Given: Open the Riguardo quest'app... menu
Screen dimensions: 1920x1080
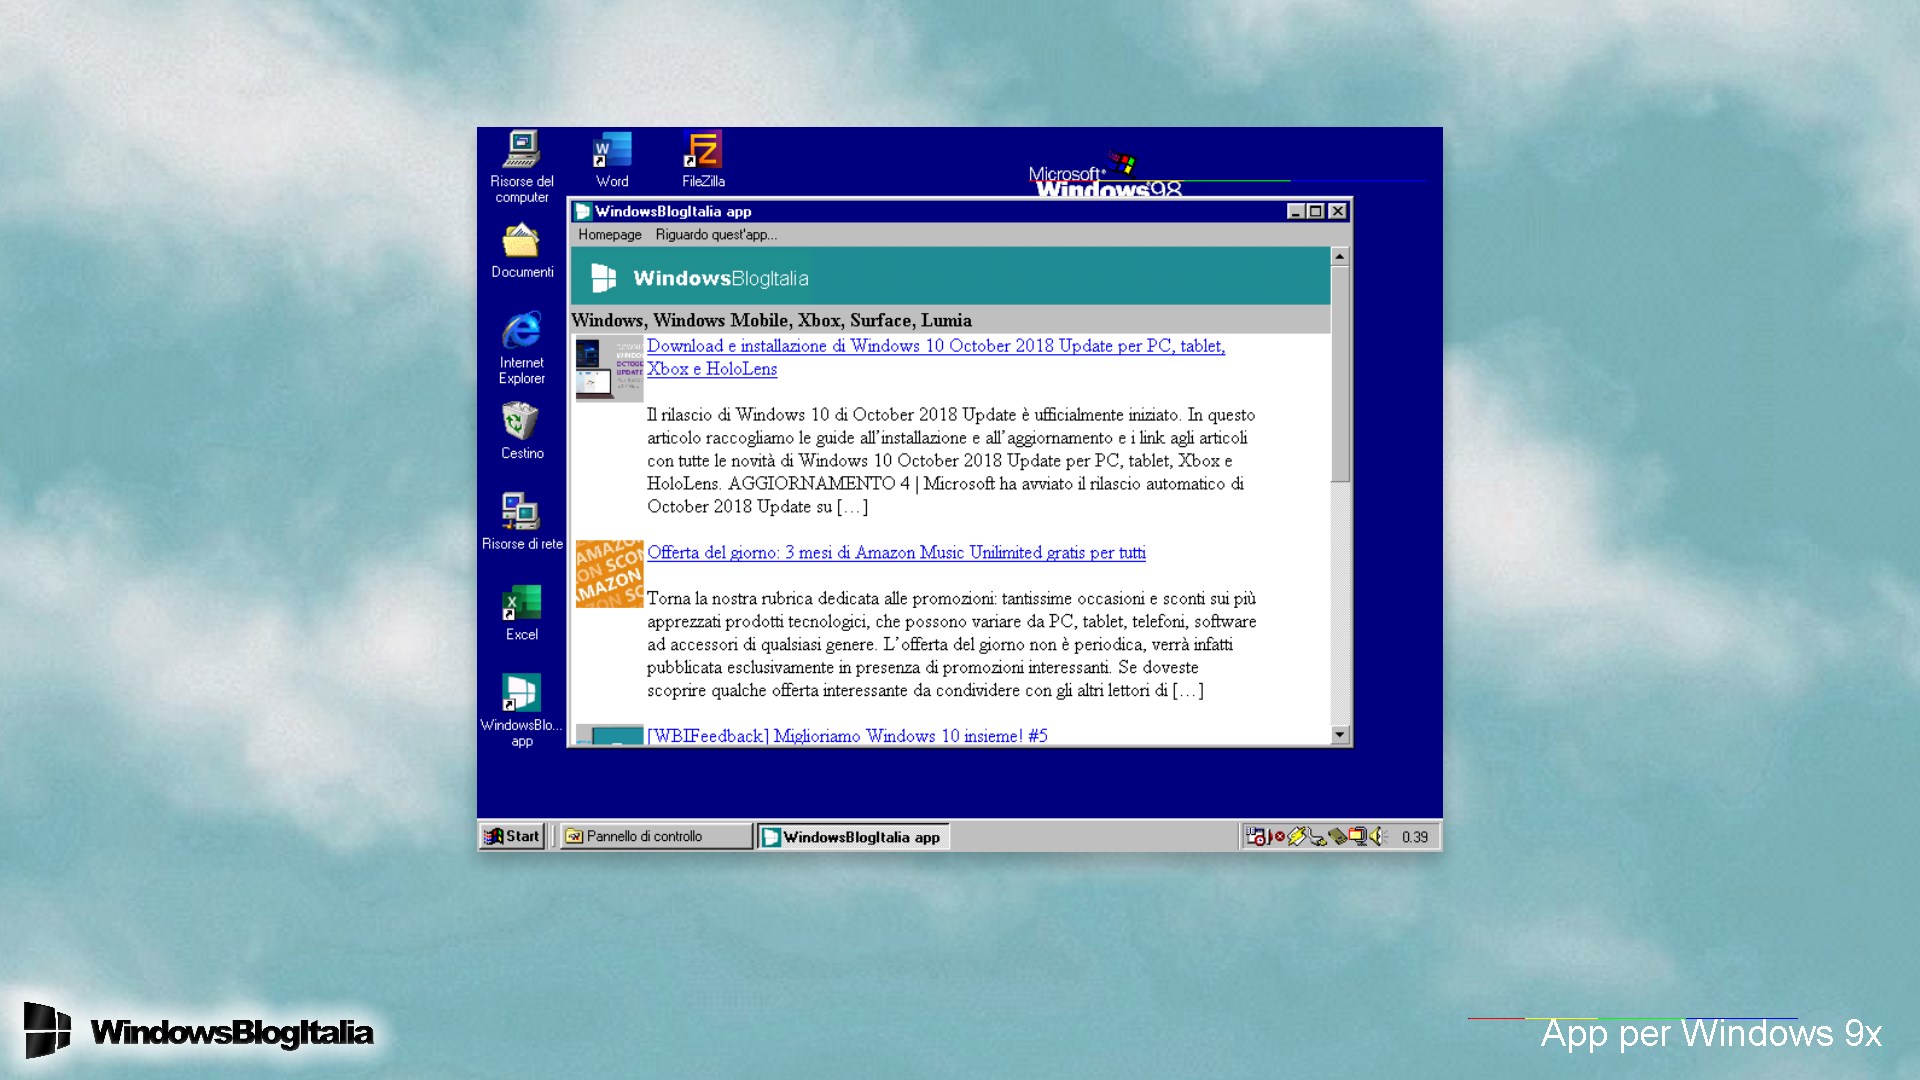Looking at the screenshot, I should pos(716,235).
